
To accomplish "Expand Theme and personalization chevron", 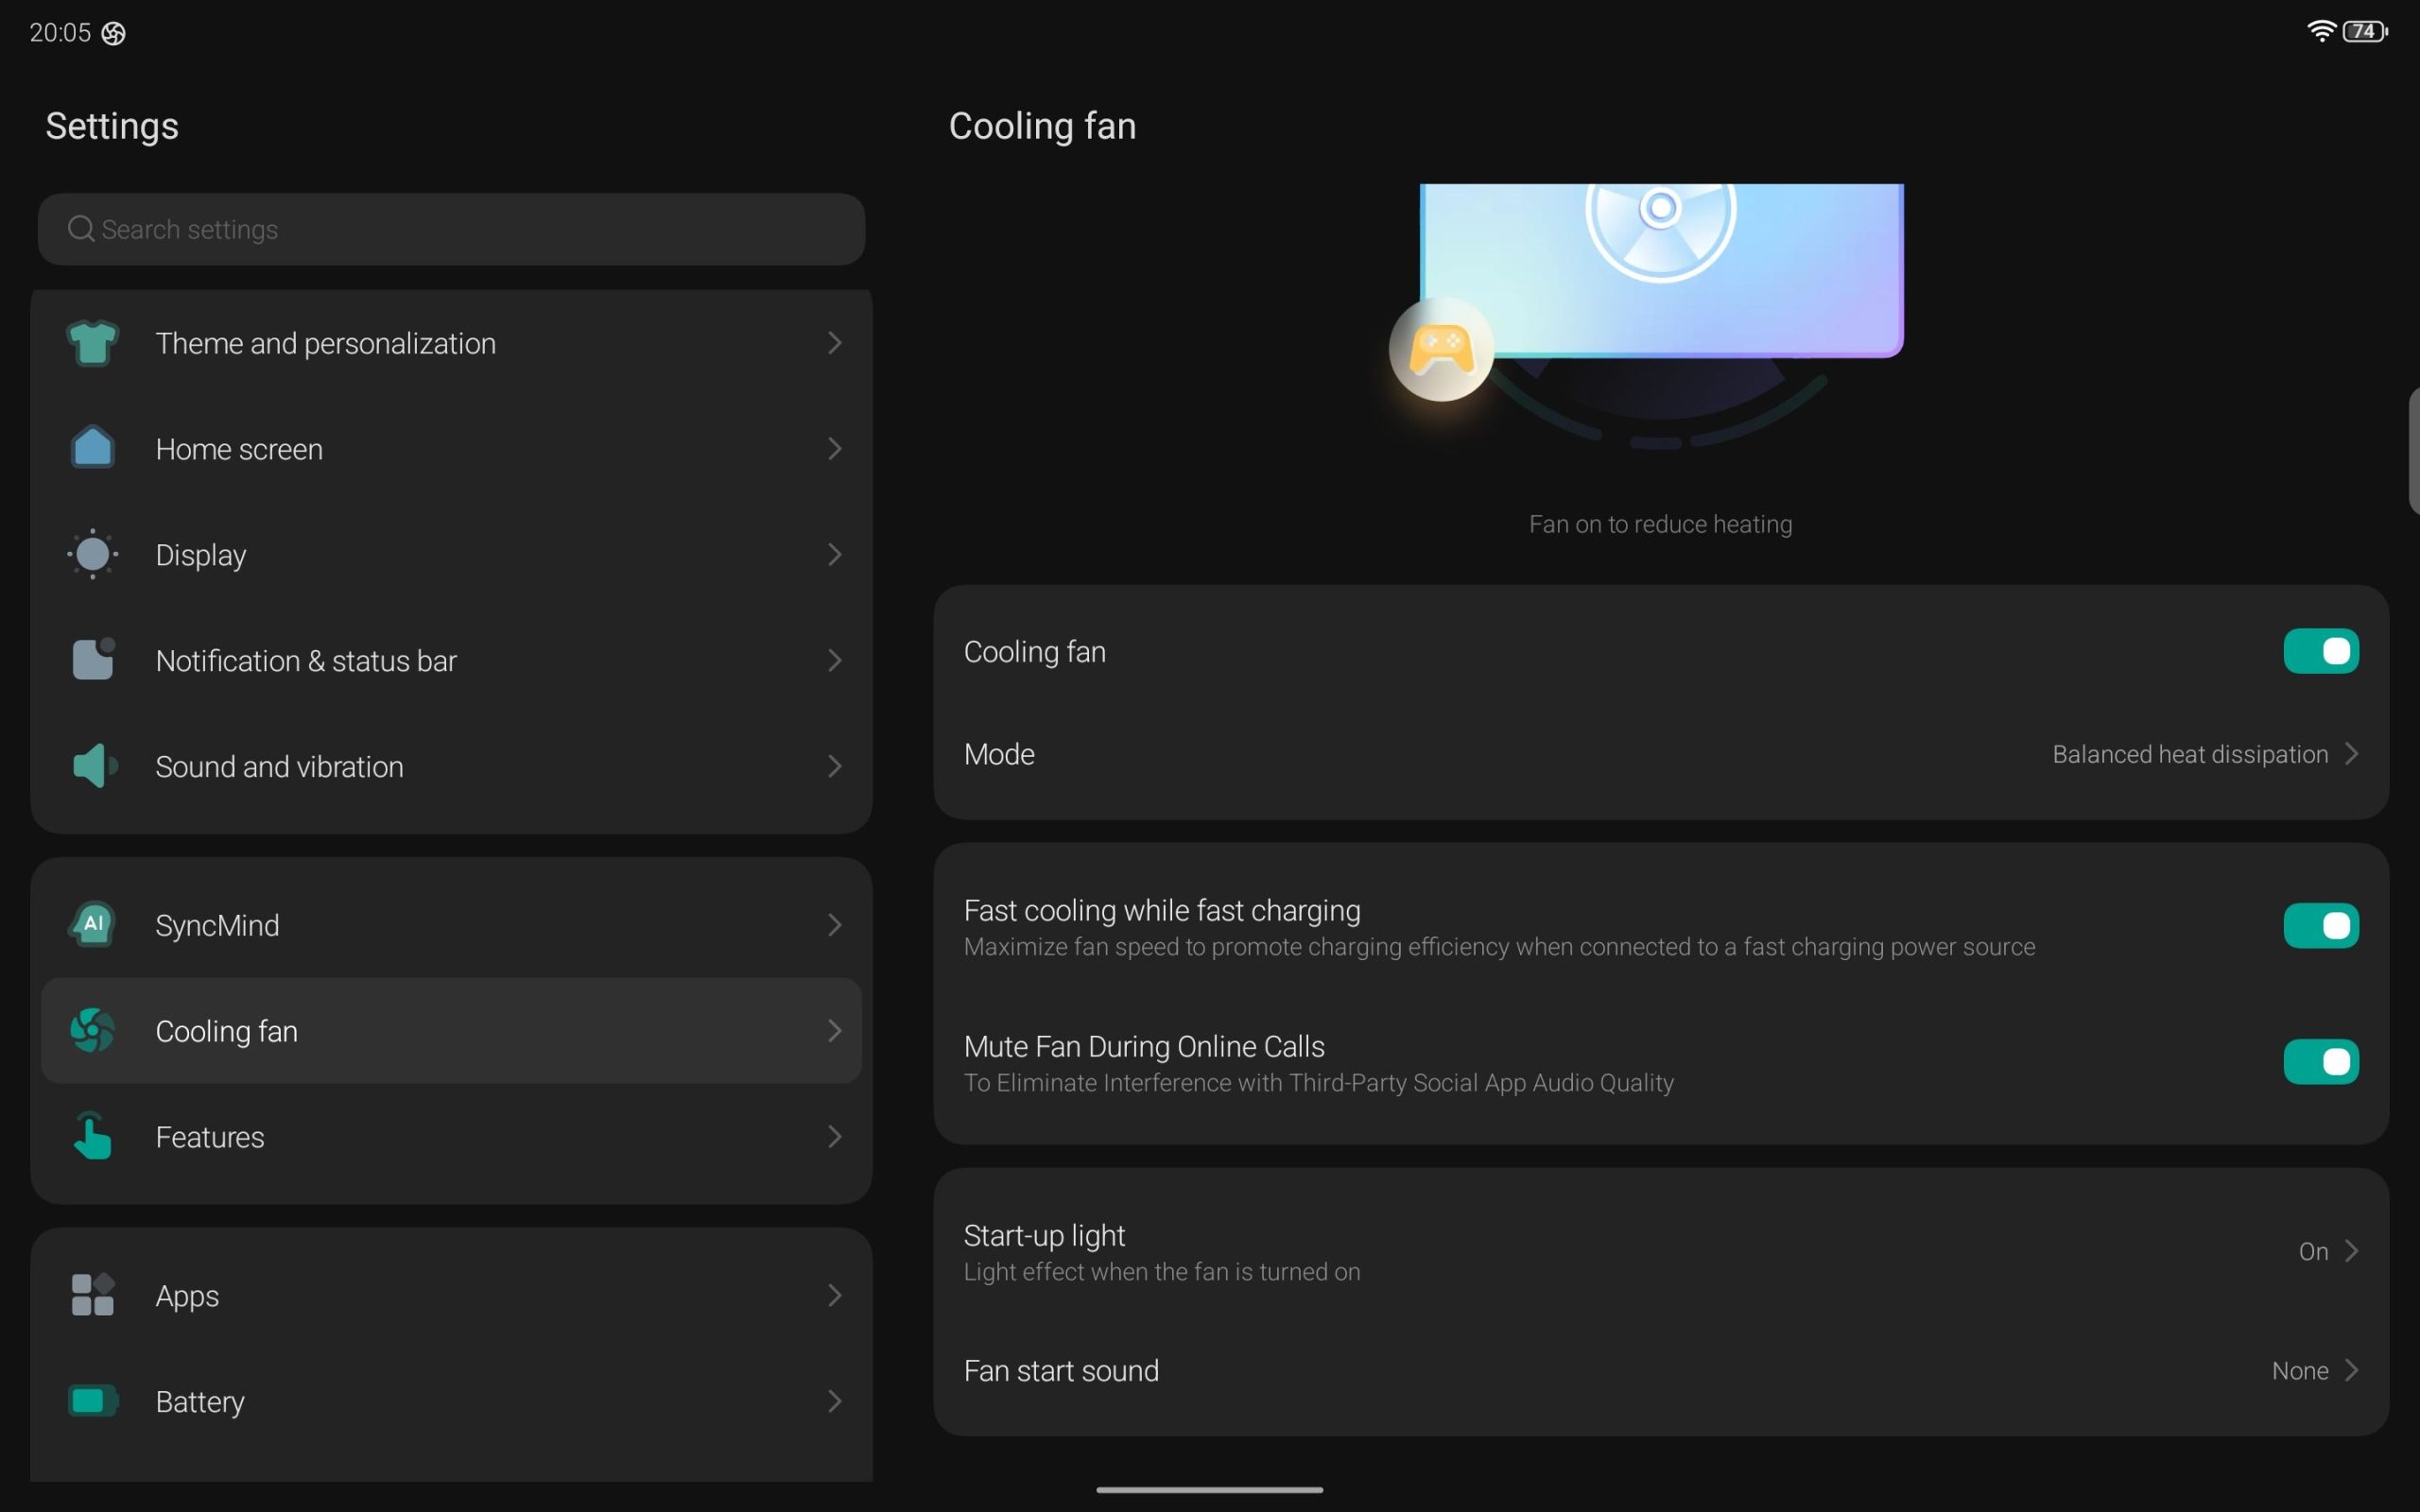I will [834, 343].
